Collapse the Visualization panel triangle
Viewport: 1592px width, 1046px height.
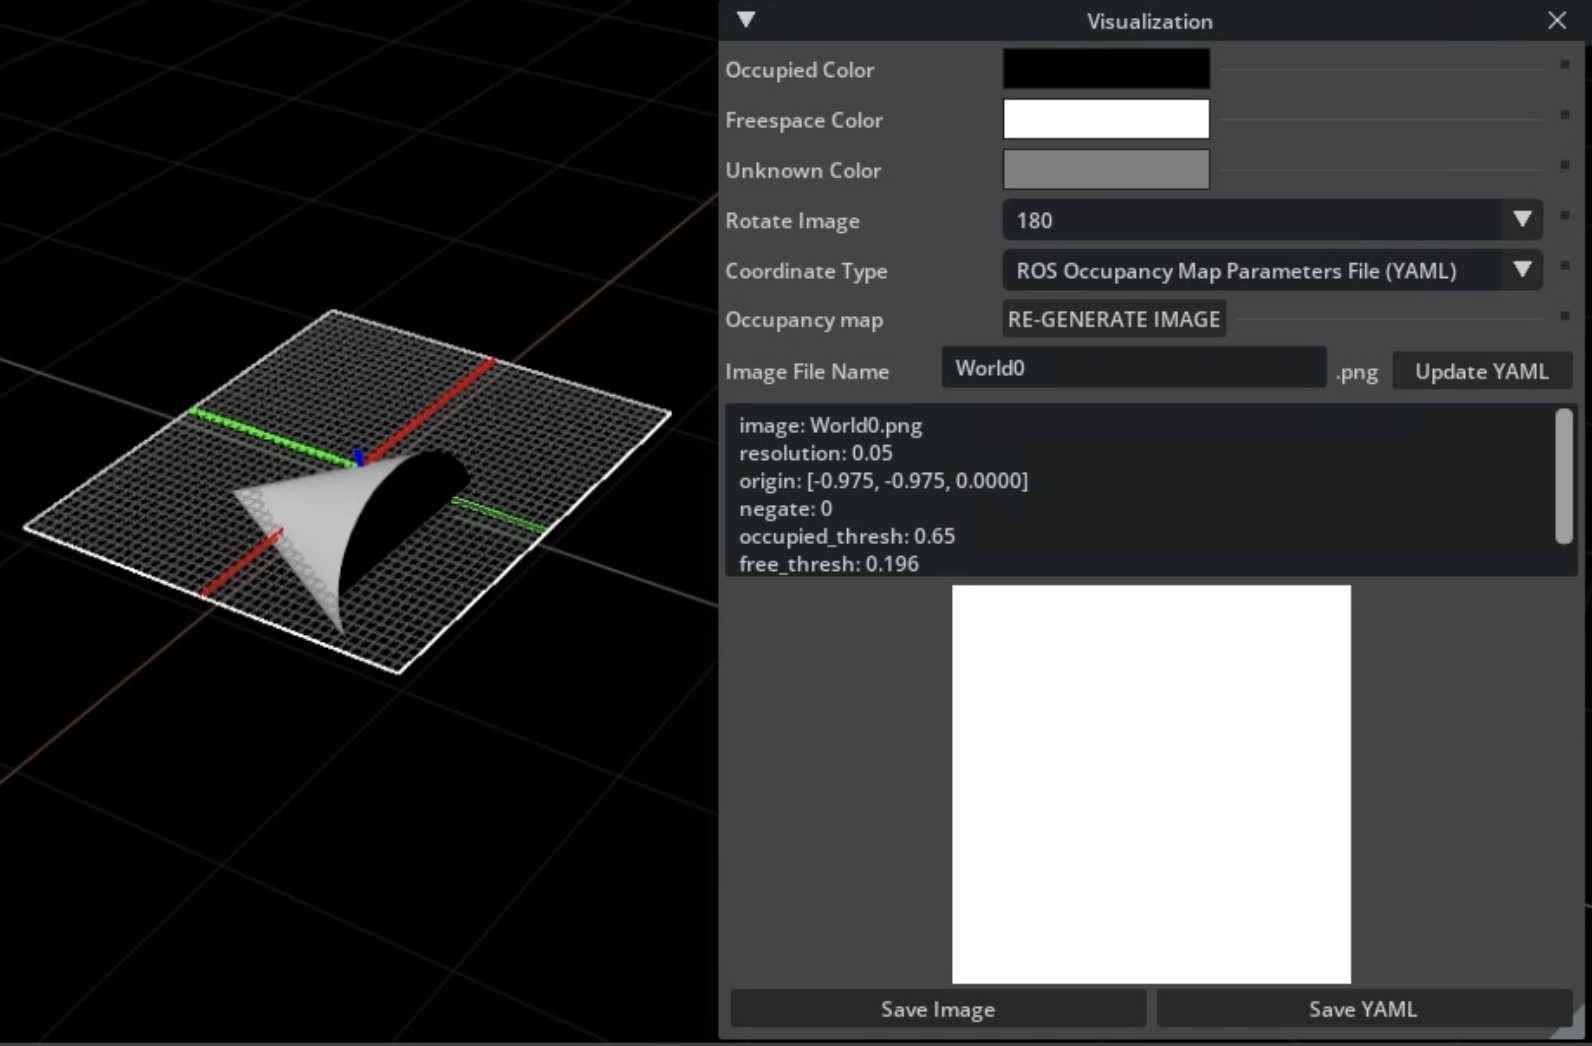coord(746,20)
